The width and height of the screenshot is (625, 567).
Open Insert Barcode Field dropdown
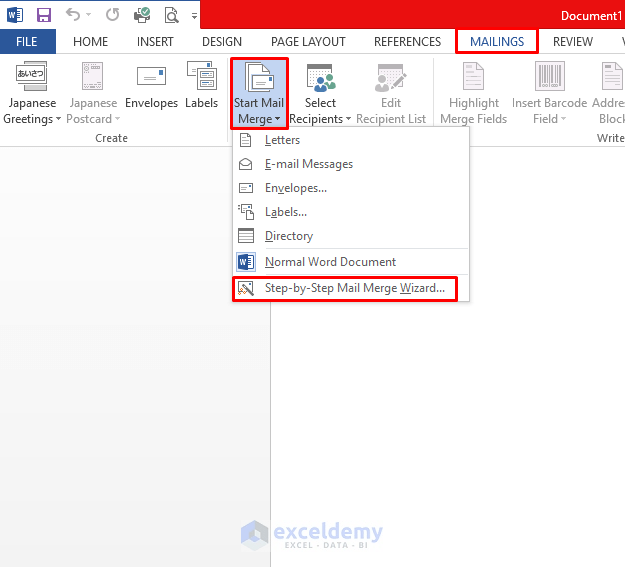point(549,93)
